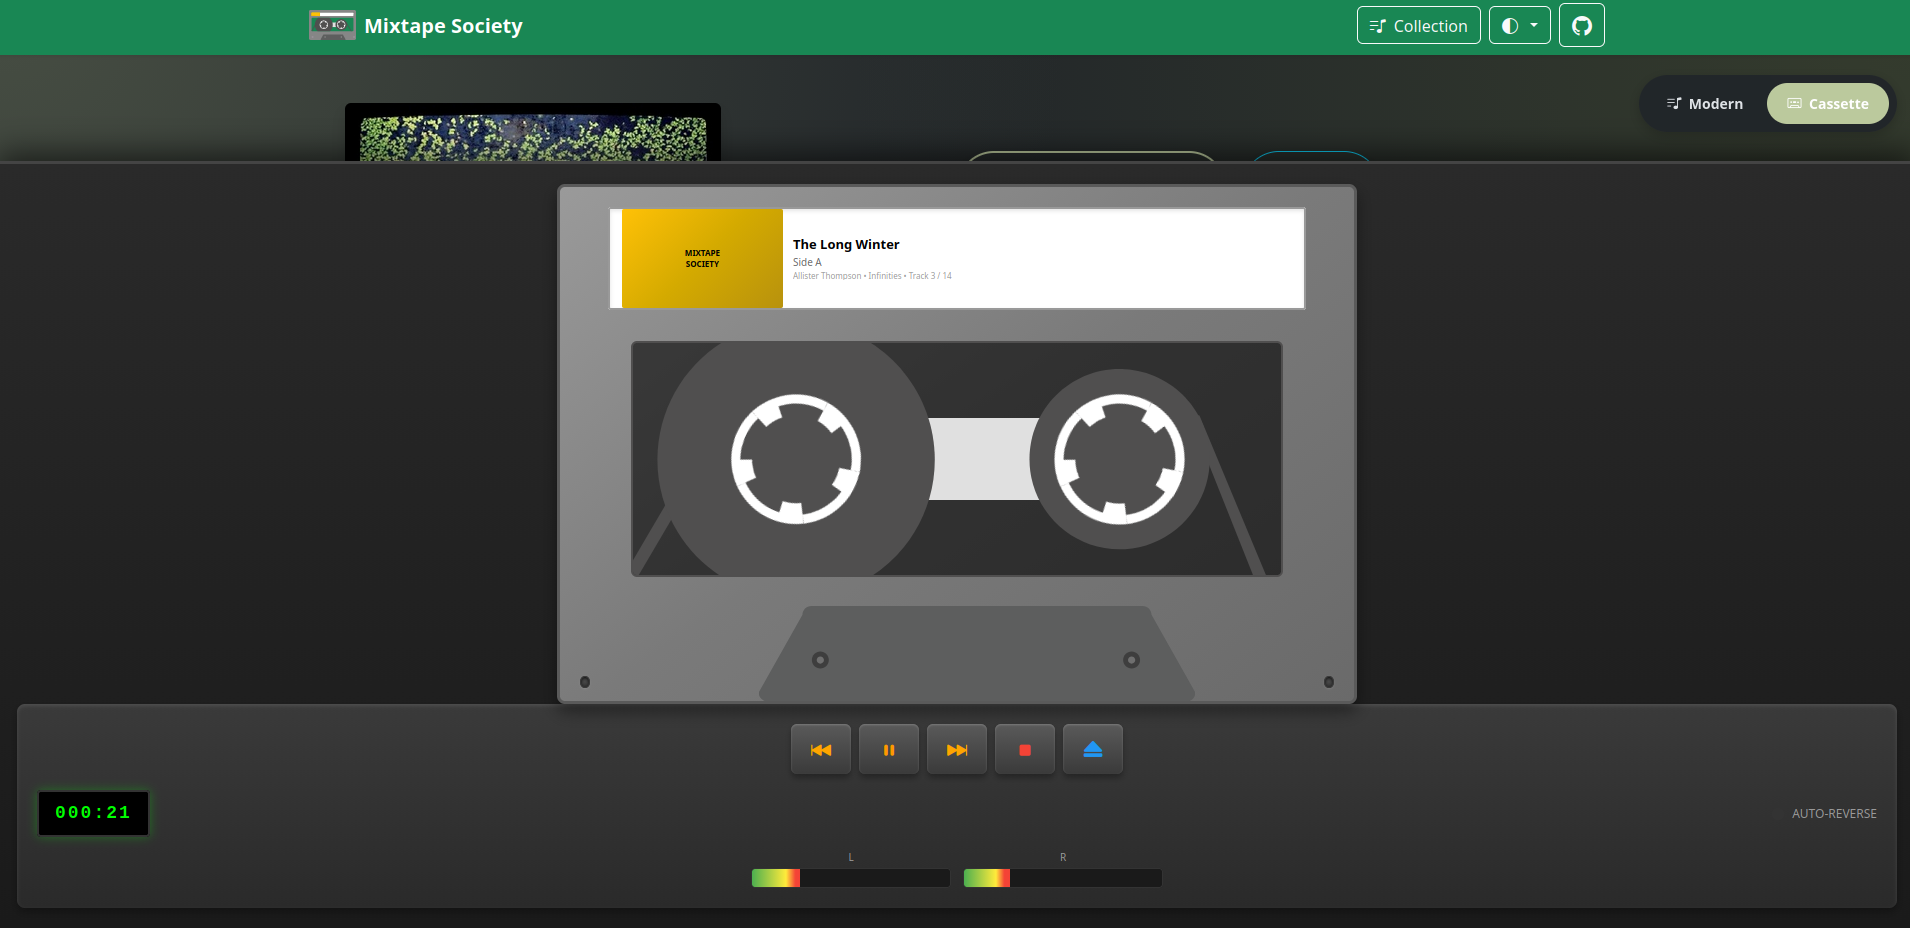Screen dimensions: 1910x928
Task: Toggle the AUTO-REVERSE option
Action: pyautogui.click(x=1833, y=814)
